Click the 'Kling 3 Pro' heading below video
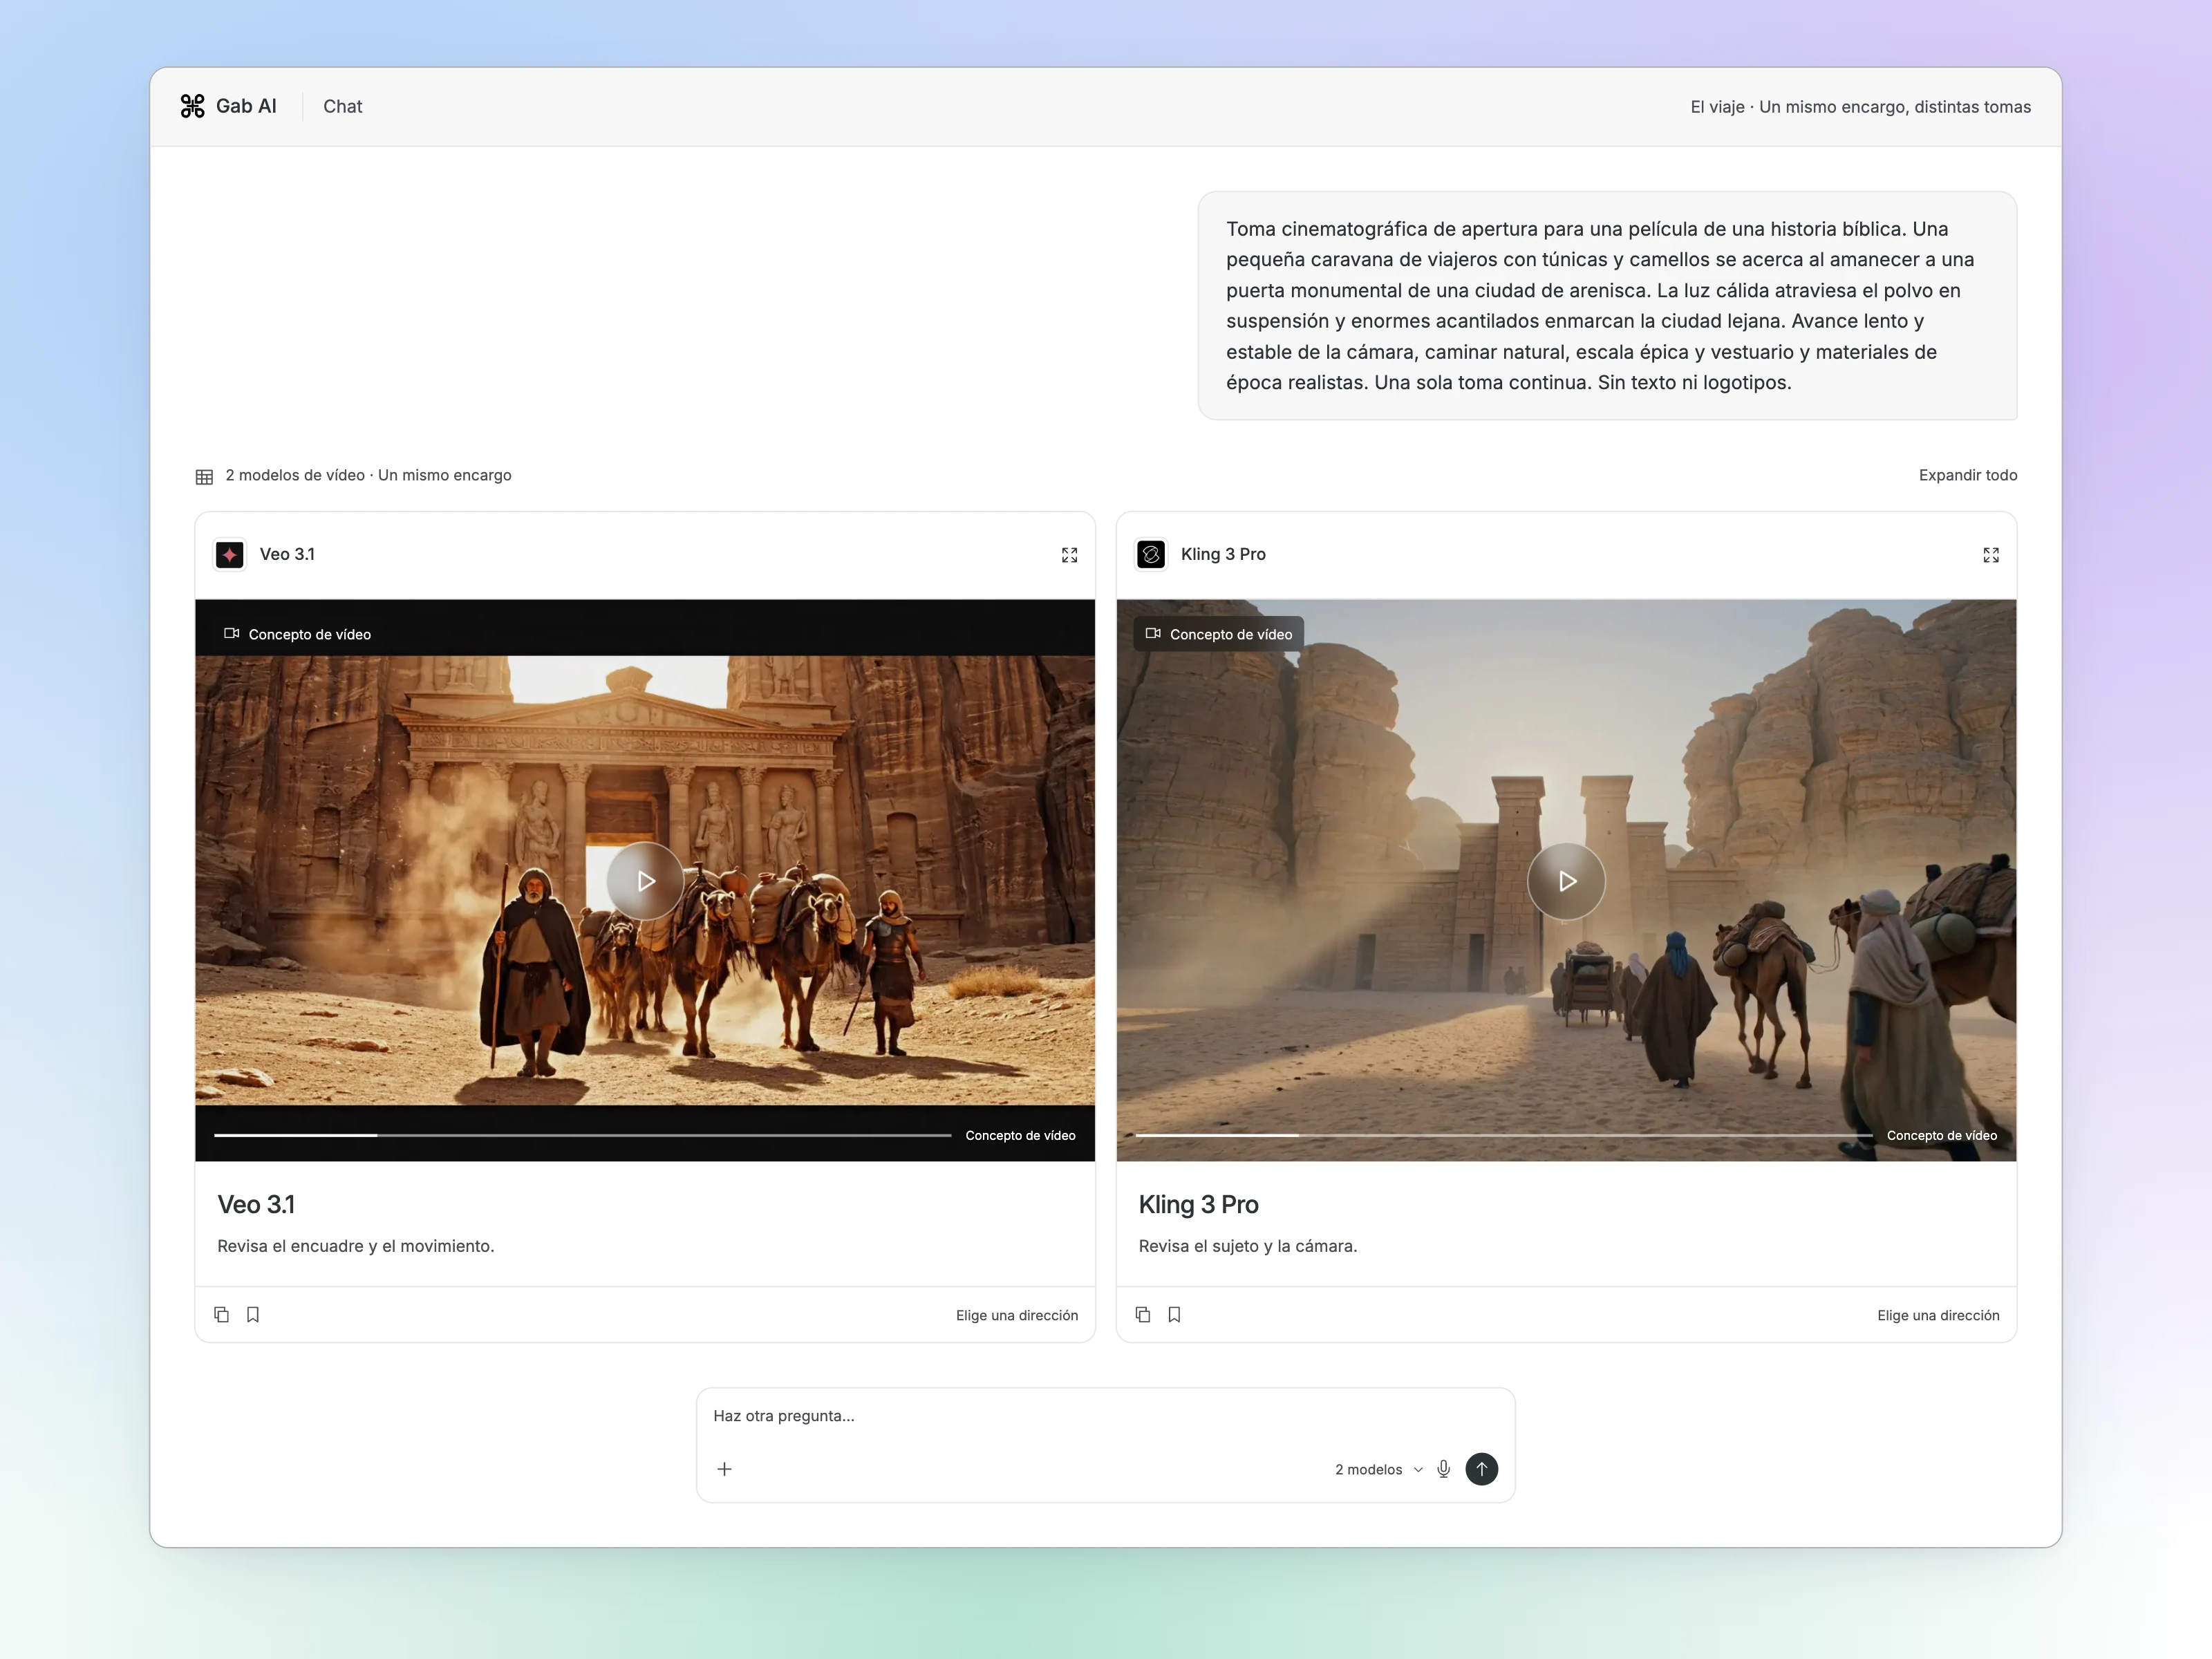Screen dimensions: 2212x1659 pyautogui.click(x=1198, y=1204)
